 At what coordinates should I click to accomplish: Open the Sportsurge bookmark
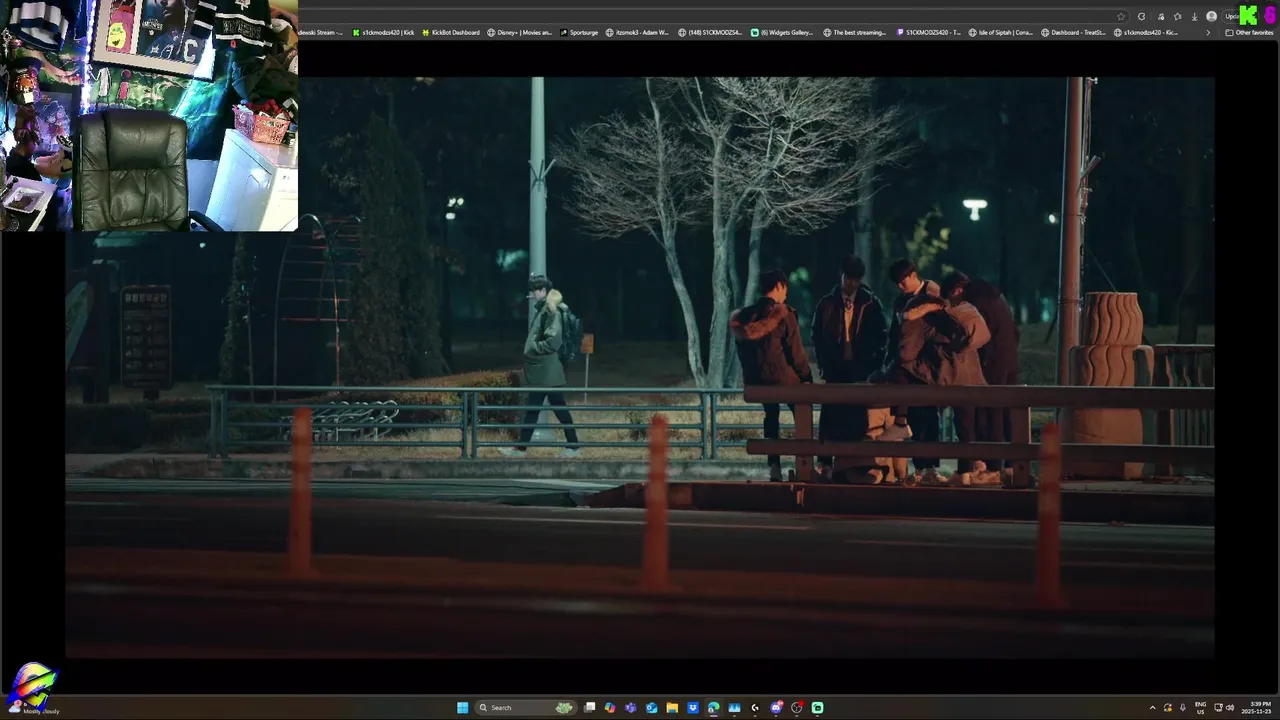(579, 32)
